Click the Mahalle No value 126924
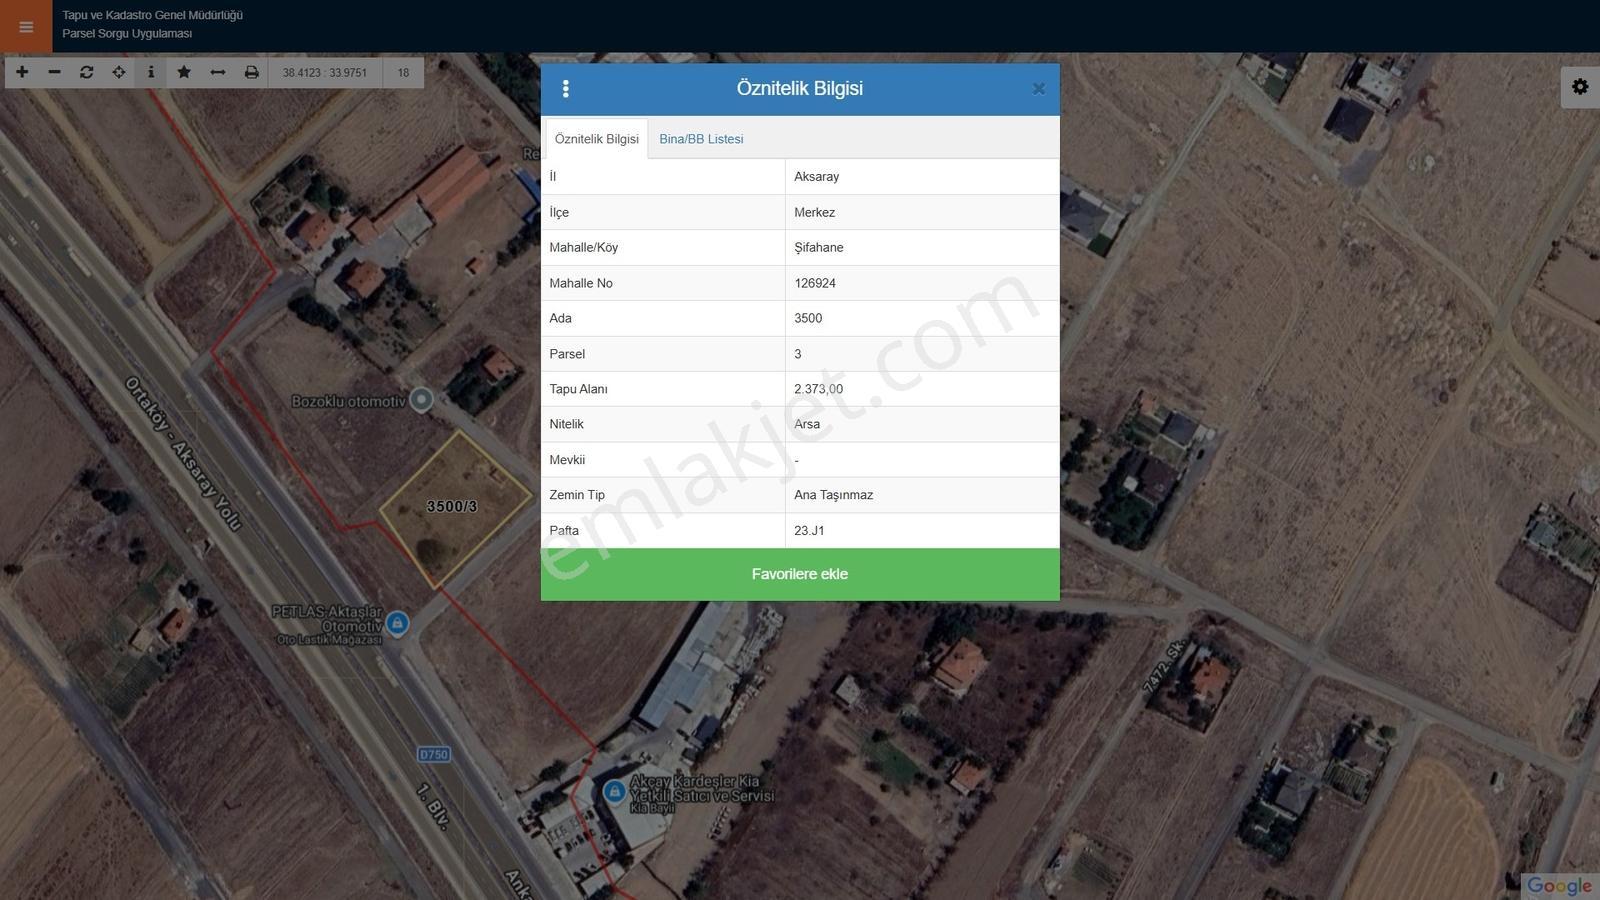 [815, 283]
